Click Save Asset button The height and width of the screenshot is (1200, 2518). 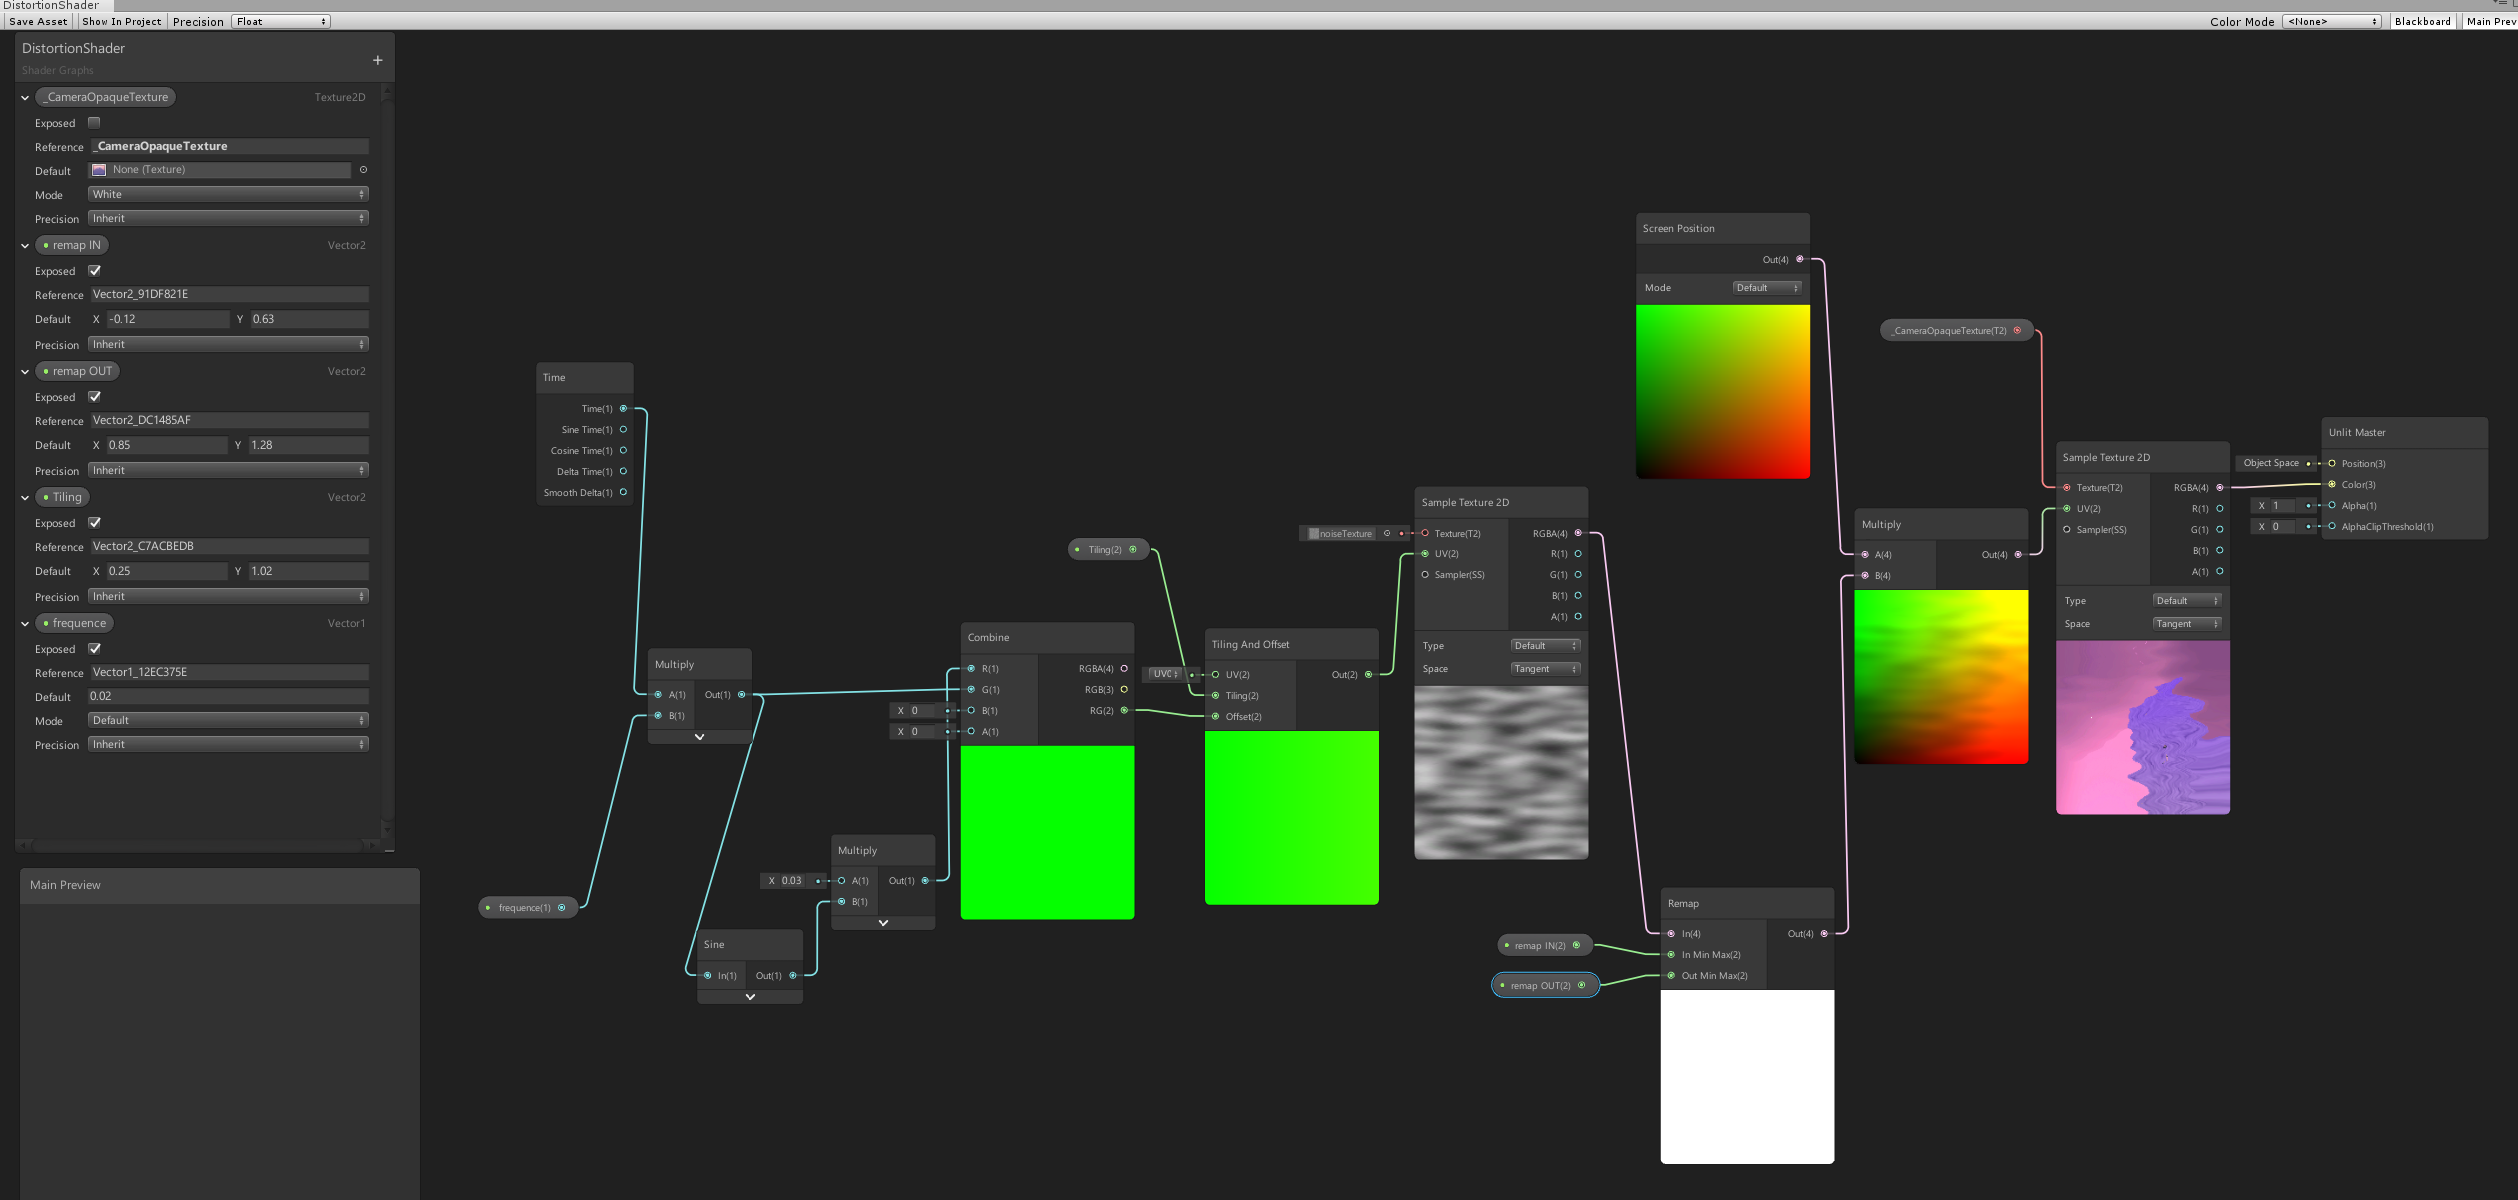(39, 21)
